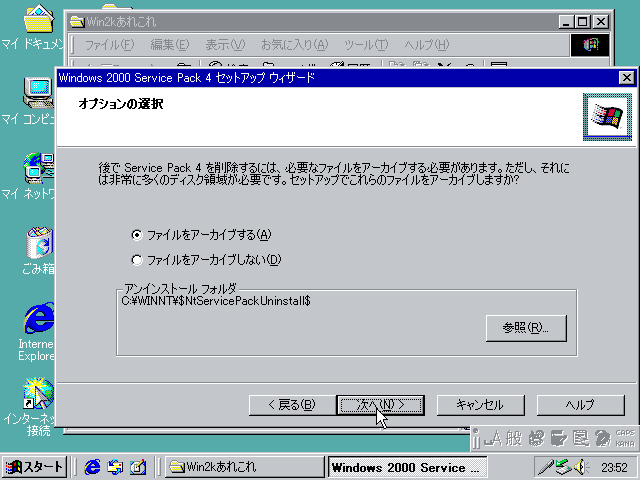Open ファイル(F) menu in Win2kあれこれ window
This screenshot has height=480, width=640.
click(109, 44)
